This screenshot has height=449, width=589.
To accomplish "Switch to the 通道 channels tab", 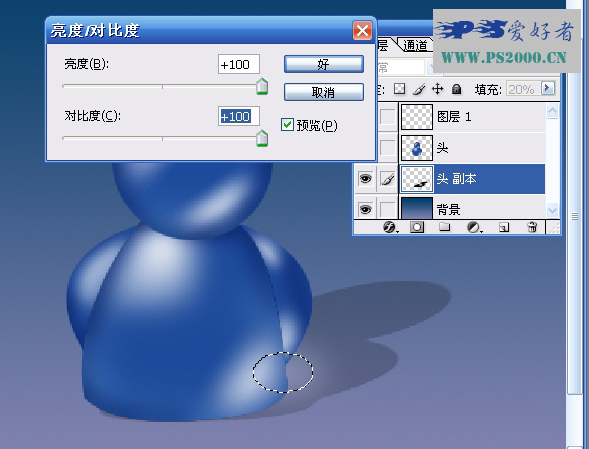I will [x=415, y=45].
